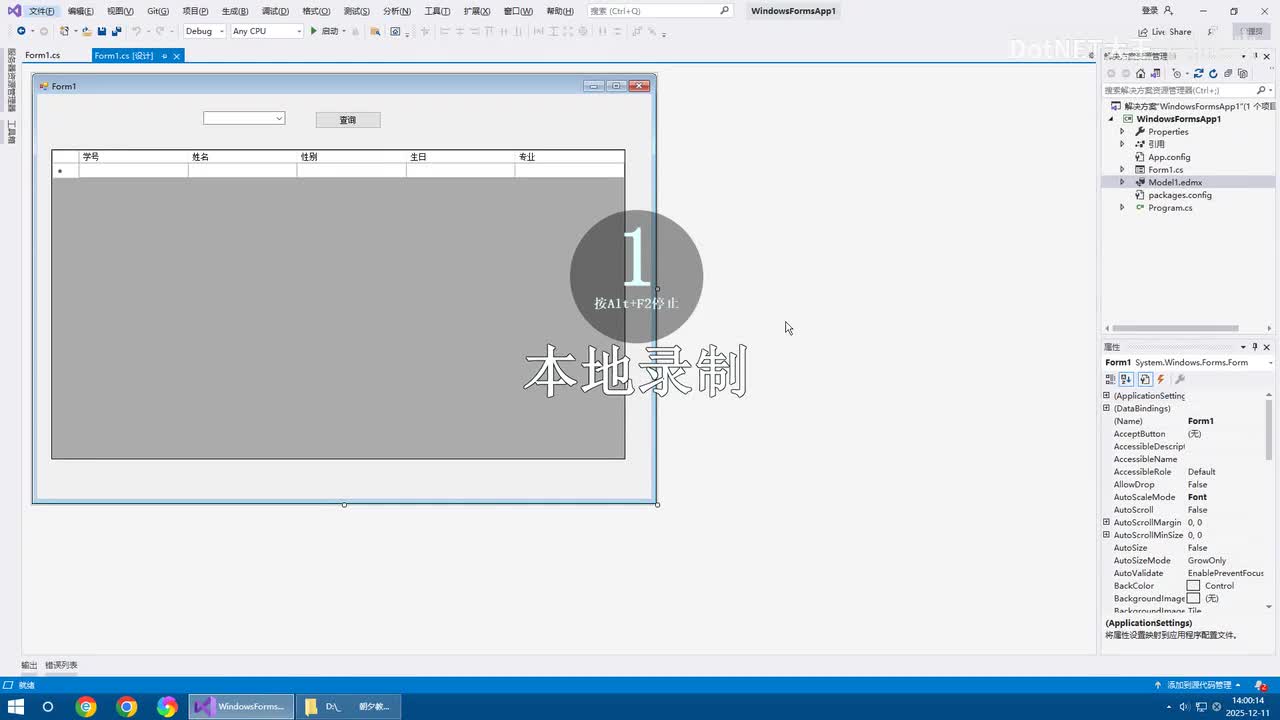This screenshot has height=720, width=1280.
Task: Click the 学号 column header in the grid
Action: point(133,157)
